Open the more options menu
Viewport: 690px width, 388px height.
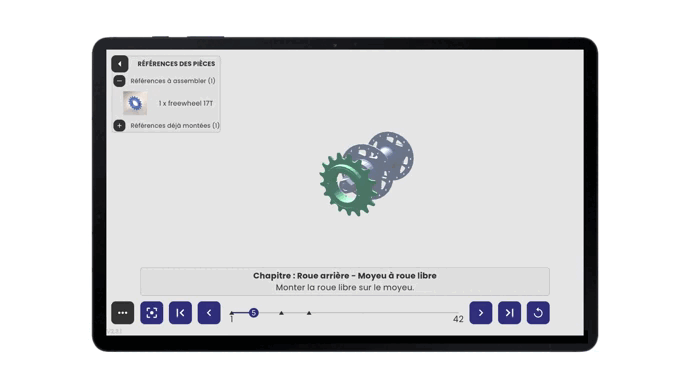coord(123,313)
